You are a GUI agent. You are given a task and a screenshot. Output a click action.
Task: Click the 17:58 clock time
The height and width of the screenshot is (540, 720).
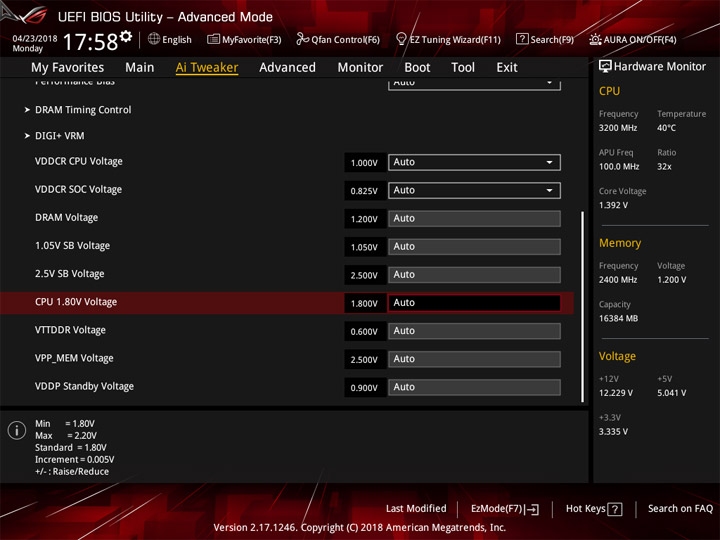pyautogui.click(x=90, y=42)
